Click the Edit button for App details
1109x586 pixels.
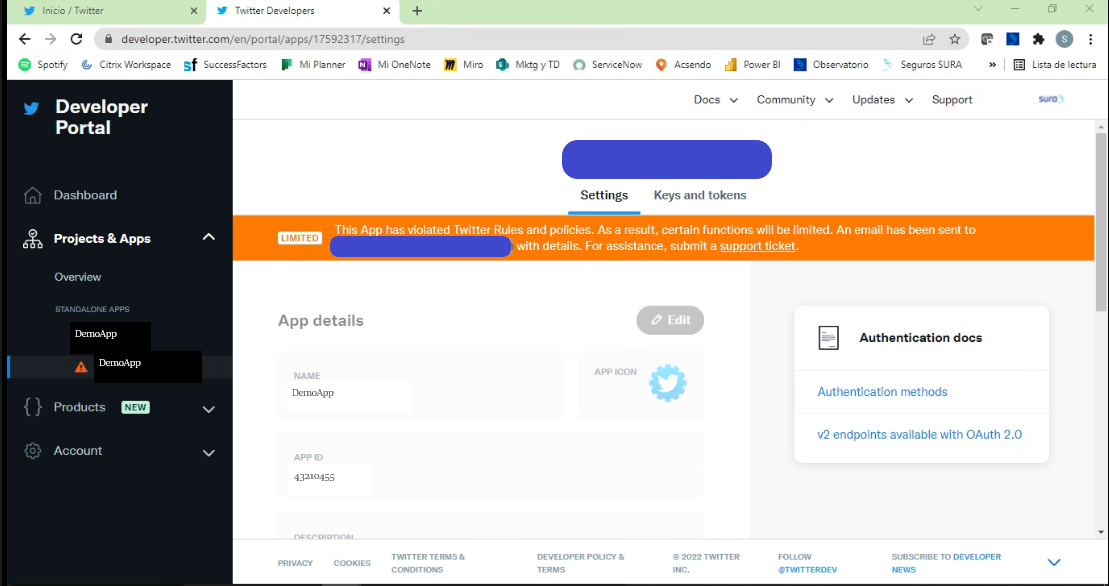[670, 320]
